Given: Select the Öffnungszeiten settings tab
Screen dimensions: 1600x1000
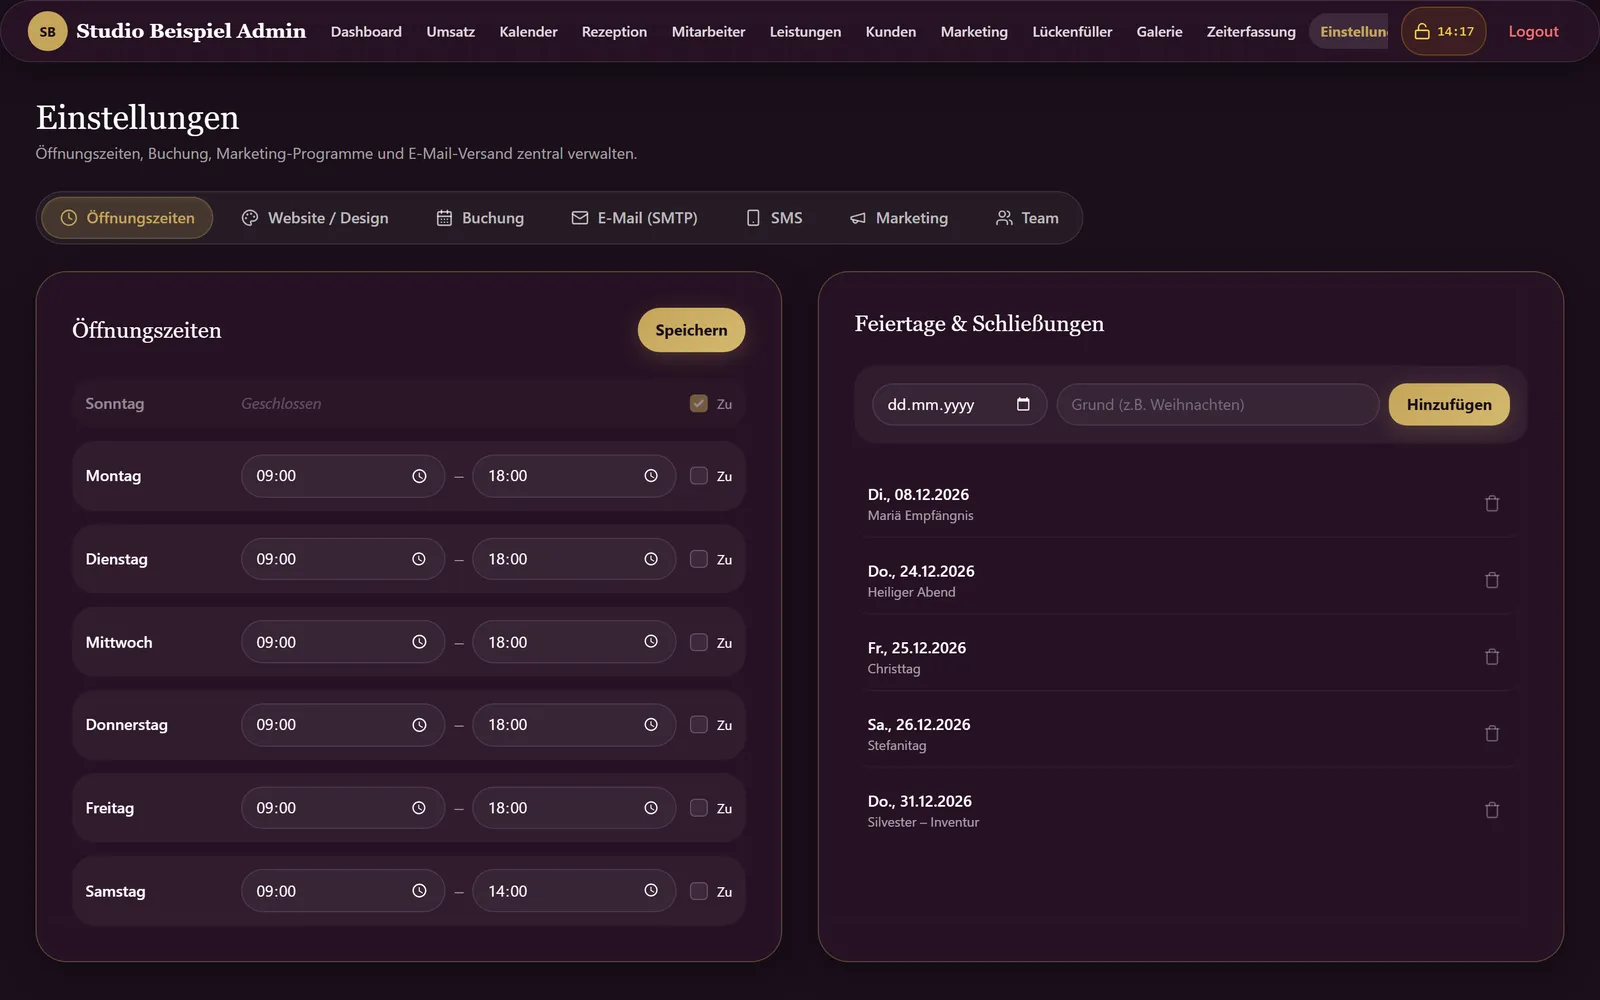Looking at the screenshot, I should (127, 218).
